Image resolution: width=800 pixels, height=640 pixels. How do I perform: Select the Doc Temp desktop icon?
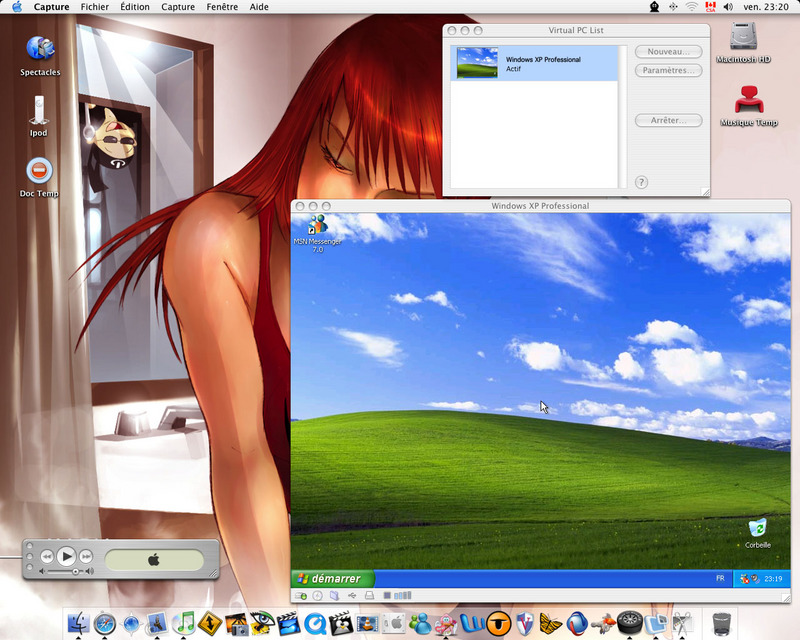pos(39,178)
